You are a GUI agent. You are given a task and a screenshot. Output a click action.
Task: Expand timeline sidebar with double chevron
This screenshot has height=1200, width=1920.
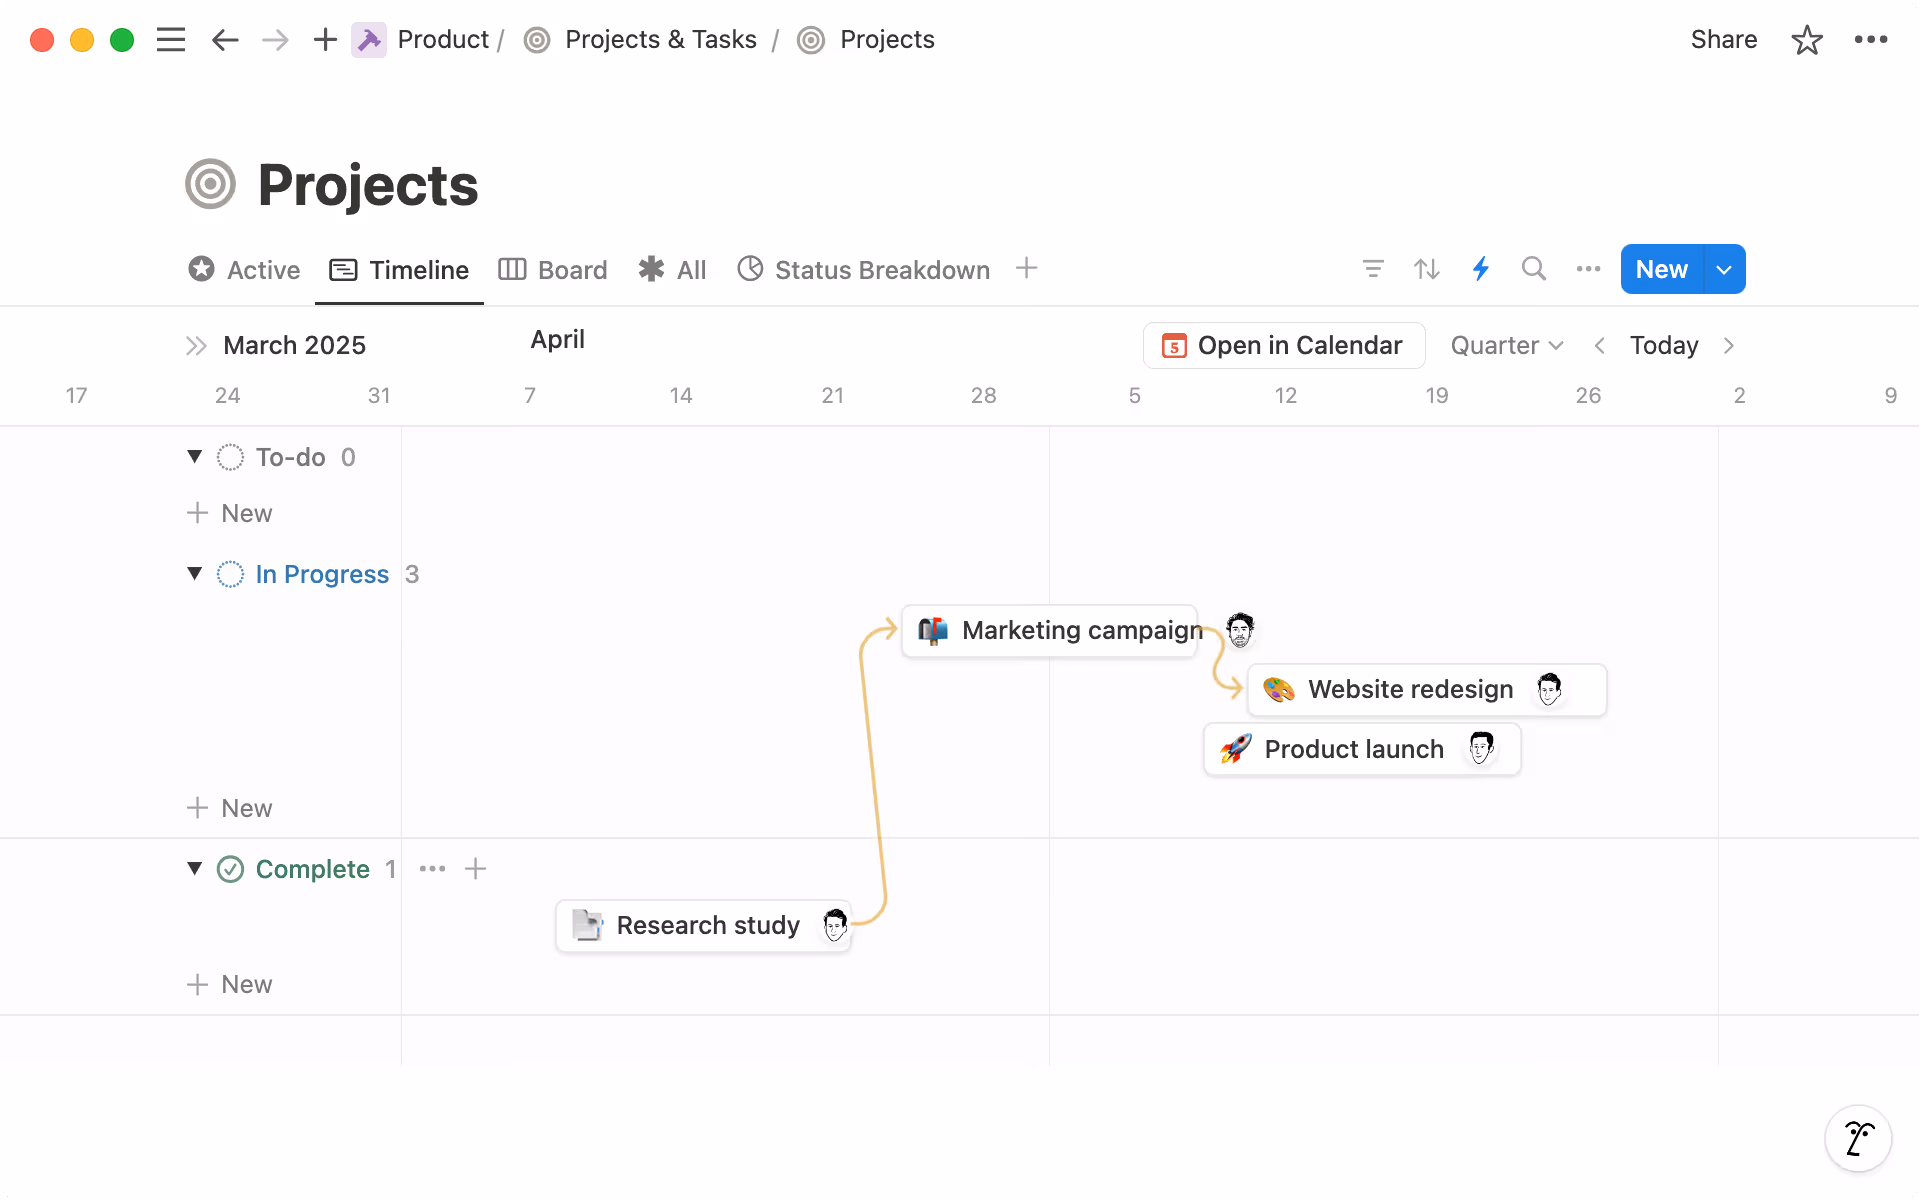tap(196, 345)
